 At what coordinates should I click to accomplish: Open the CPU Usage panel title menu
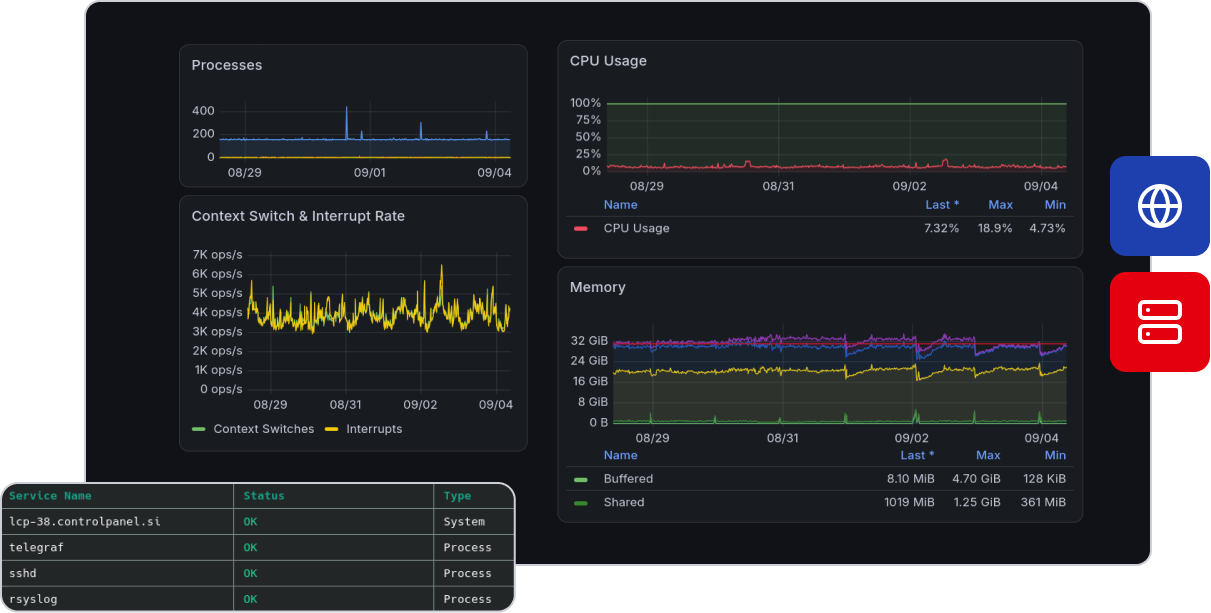[608, 61]
